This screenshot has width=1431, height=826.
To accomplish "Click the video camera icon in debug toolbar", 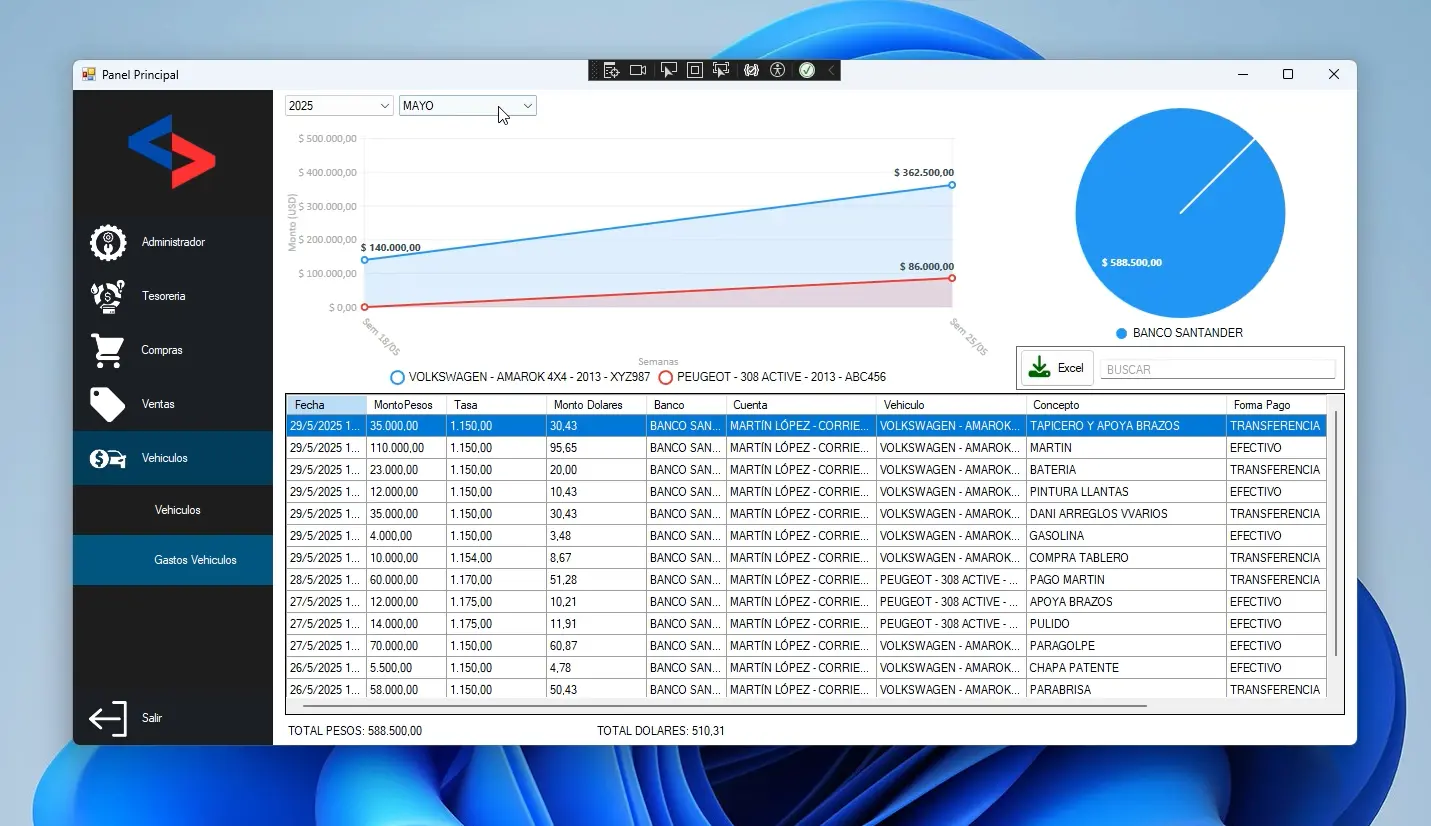I will coord(638,70).
